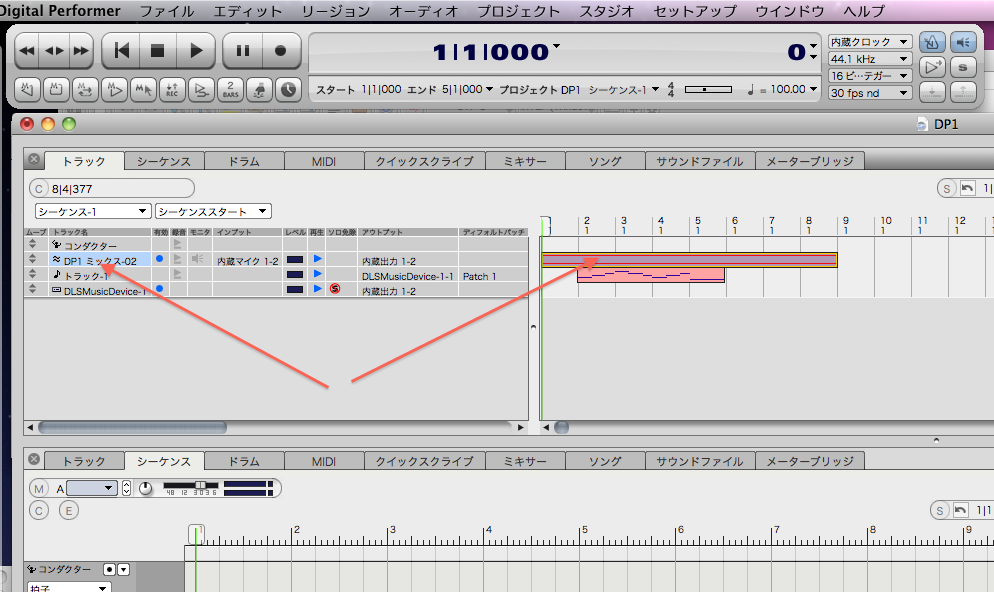The image size is (994, 592).
Task: Switch to トラック tab in lower pane
Action: 84,461
